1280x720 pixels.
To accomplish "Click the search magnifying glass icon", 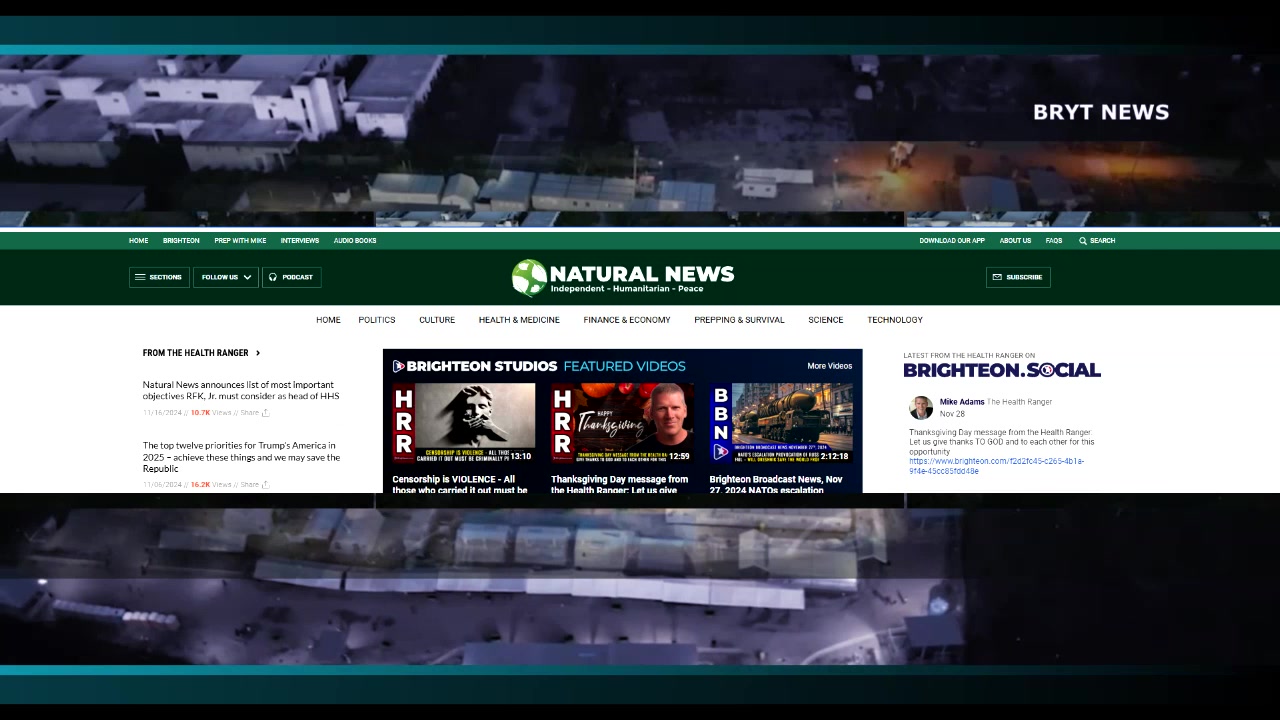I will 1083,241.
